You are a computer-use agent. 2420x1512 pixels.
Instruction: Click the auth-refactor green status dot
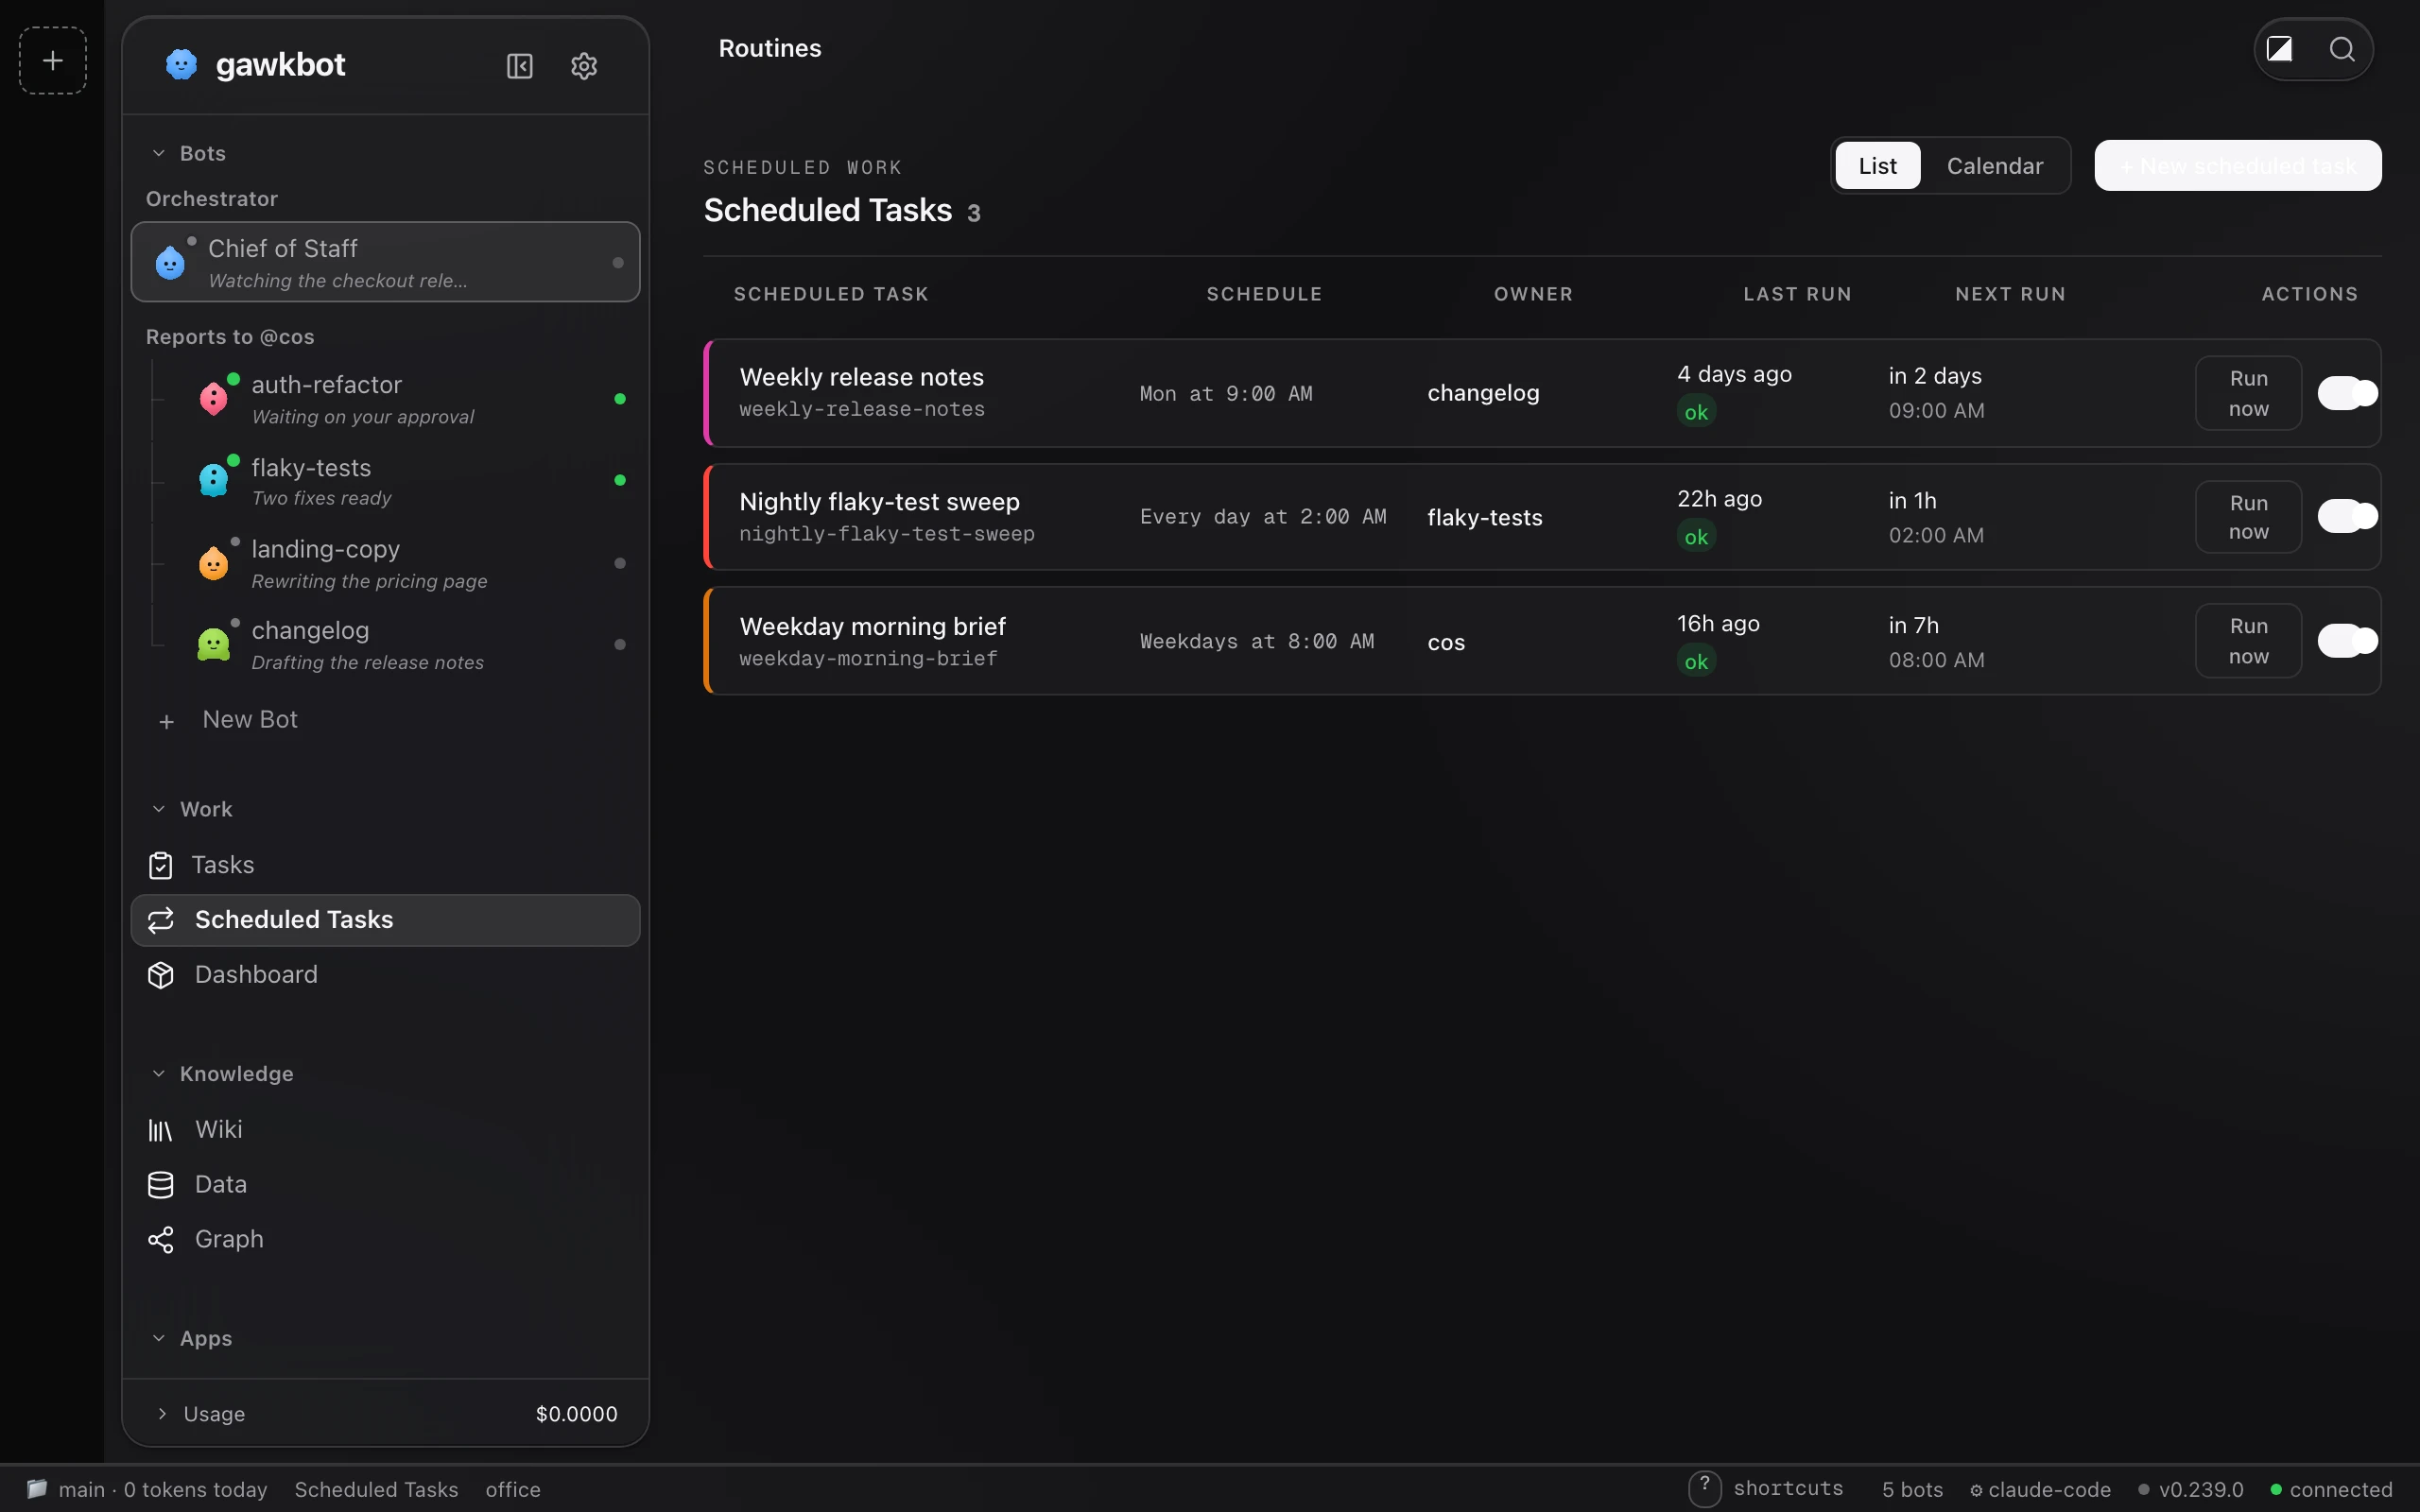[x=620, y=399]
